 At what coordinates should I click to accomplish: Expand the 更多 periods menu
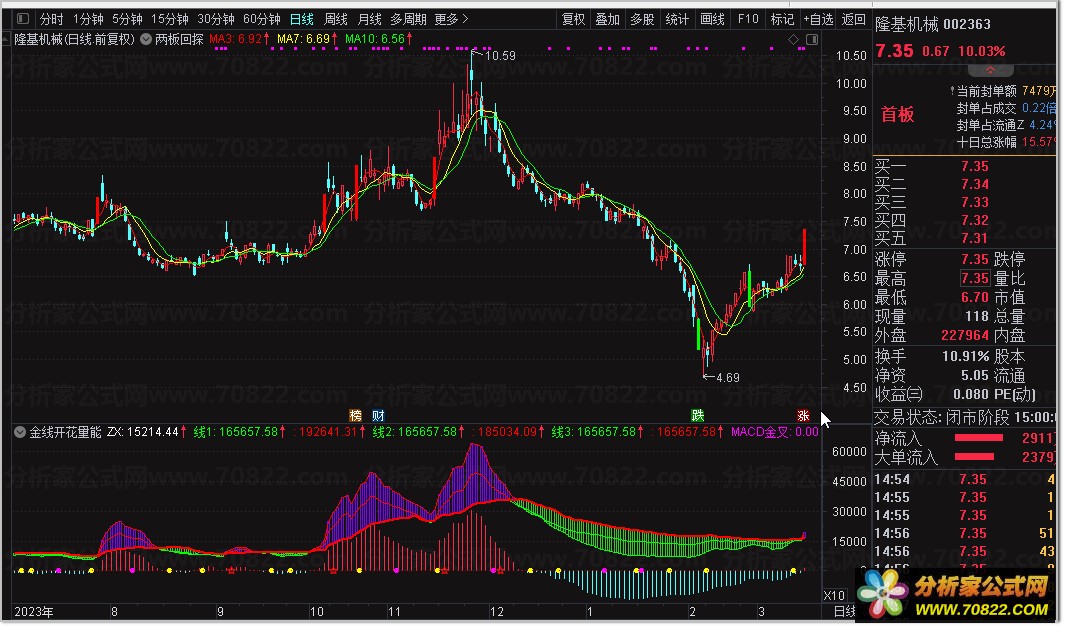point(452,19)
